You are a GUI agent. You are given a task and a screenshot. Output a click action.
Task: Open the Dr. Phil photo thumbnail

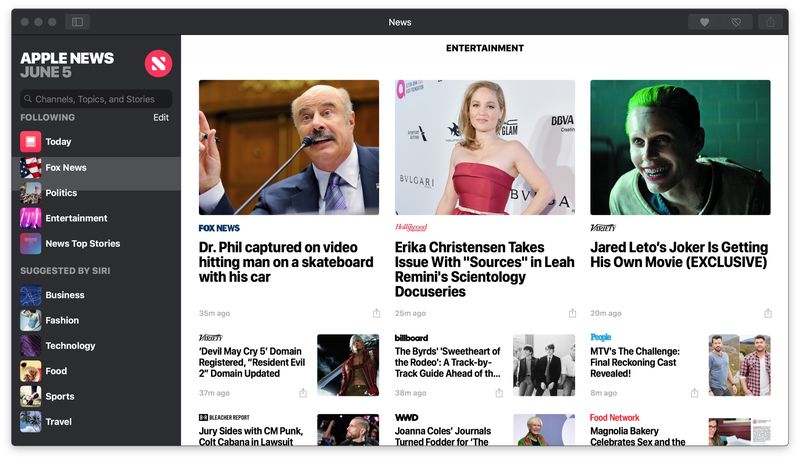point(289,147)
